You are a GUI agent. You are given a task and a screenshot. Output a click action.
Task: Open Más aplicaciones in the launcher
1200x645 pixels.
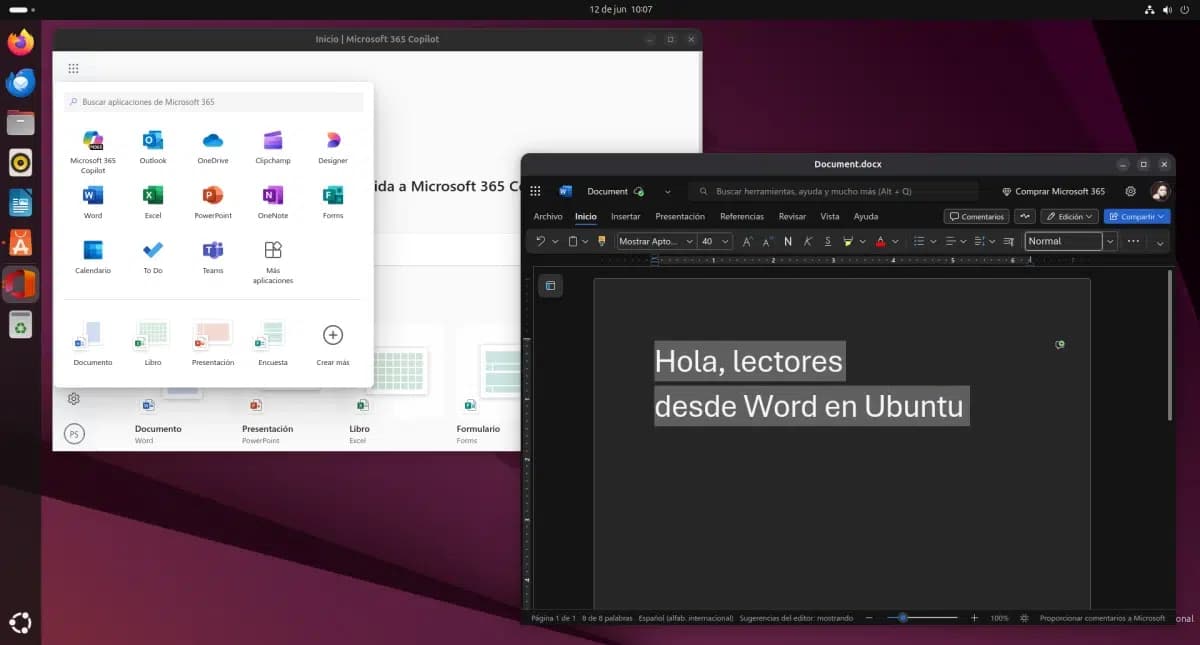point(273,262)
